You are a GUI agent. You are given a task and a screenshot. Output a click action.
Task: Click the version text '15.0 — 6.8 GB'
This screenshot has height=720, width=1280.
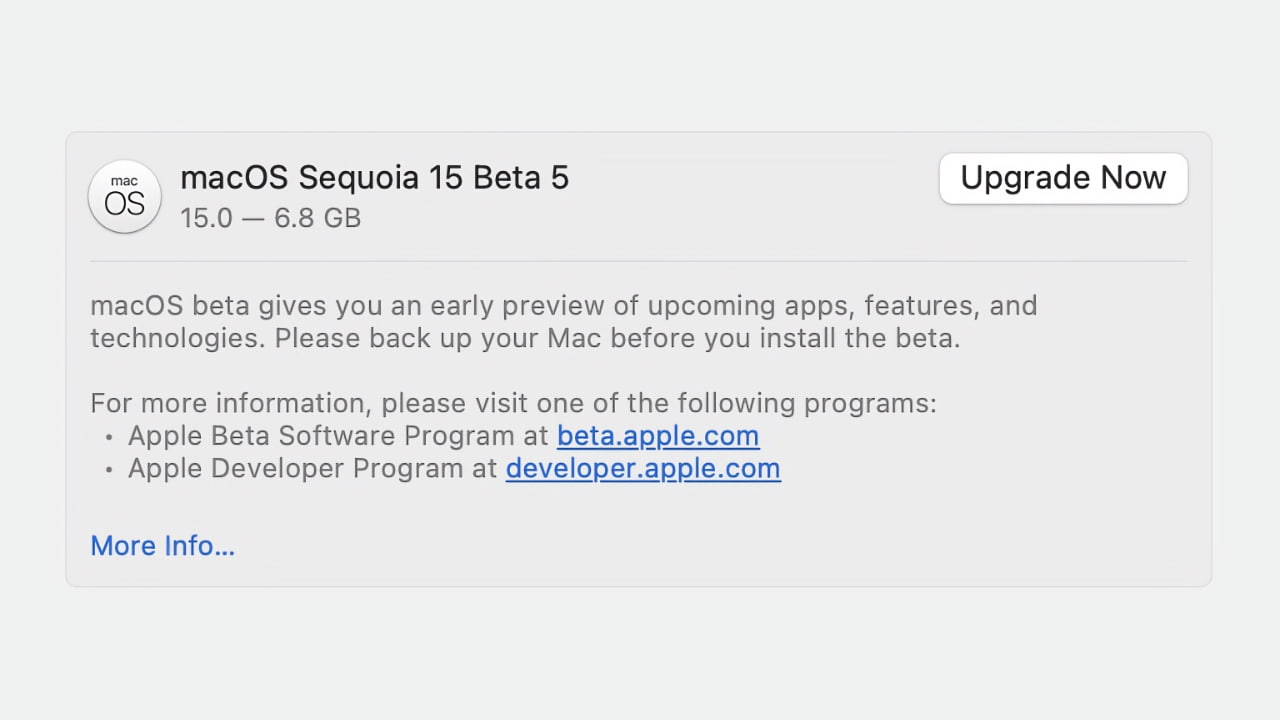tap(271, 218)
